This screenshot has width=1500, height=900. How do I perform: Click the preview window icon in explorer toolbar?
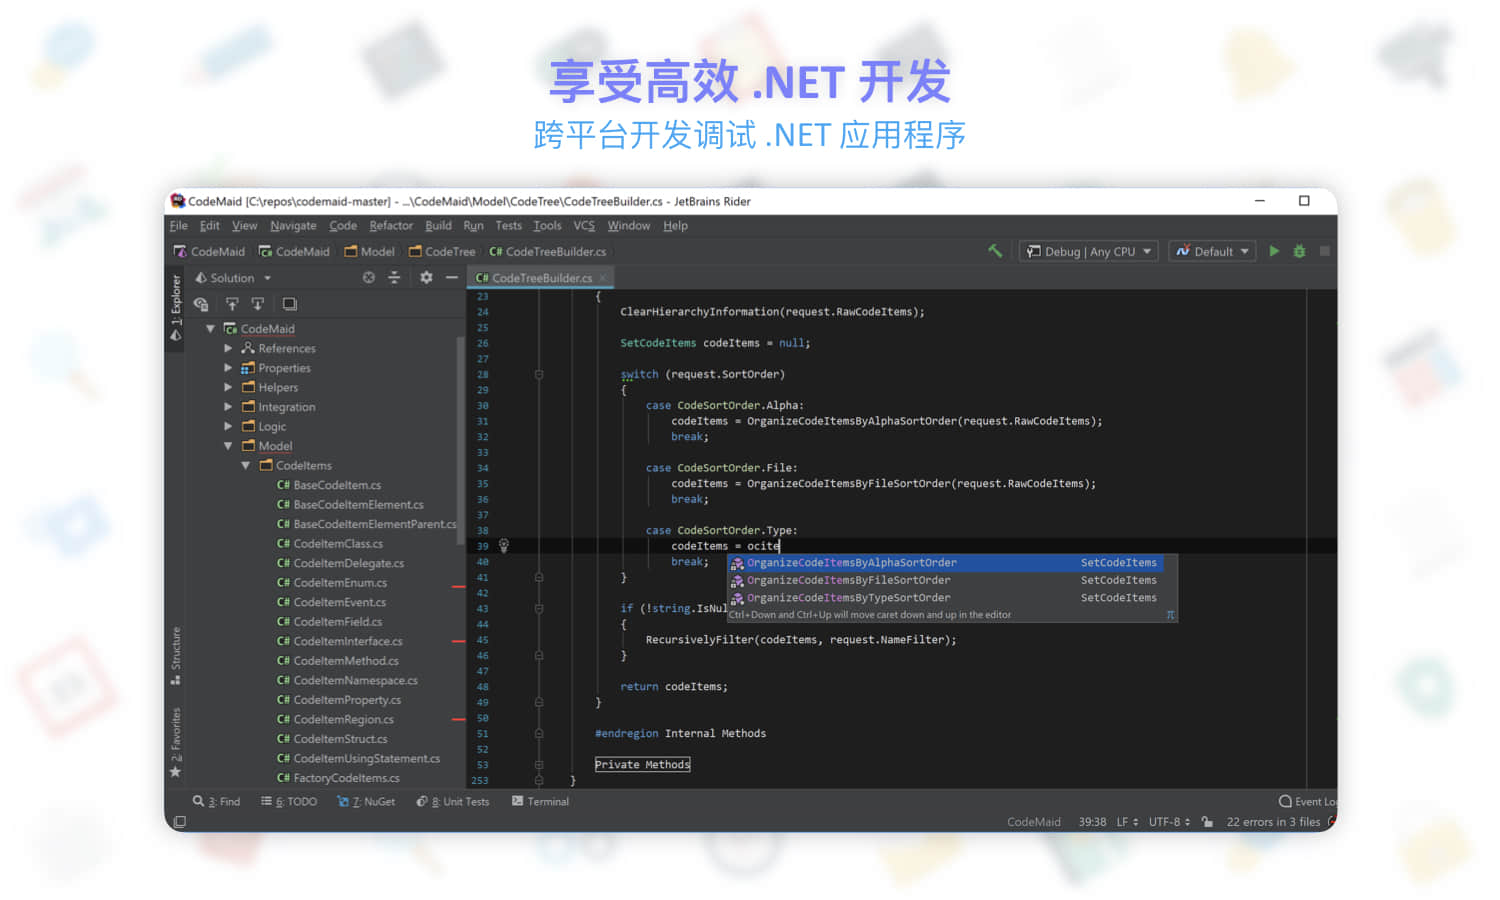pos(290,304)
